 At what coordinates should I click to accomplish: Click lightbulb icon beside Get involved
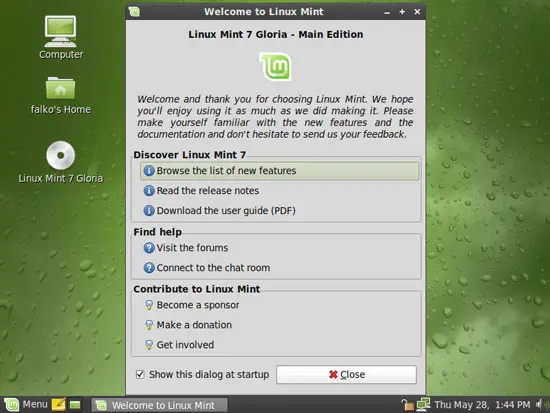pos(149,345)
